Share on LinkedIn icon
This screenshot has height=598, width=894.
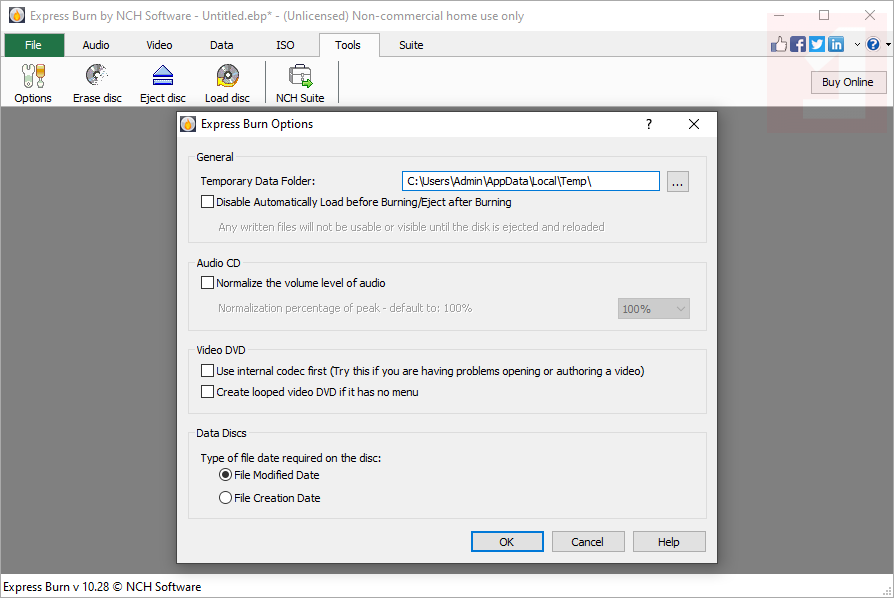coord(836,44)
